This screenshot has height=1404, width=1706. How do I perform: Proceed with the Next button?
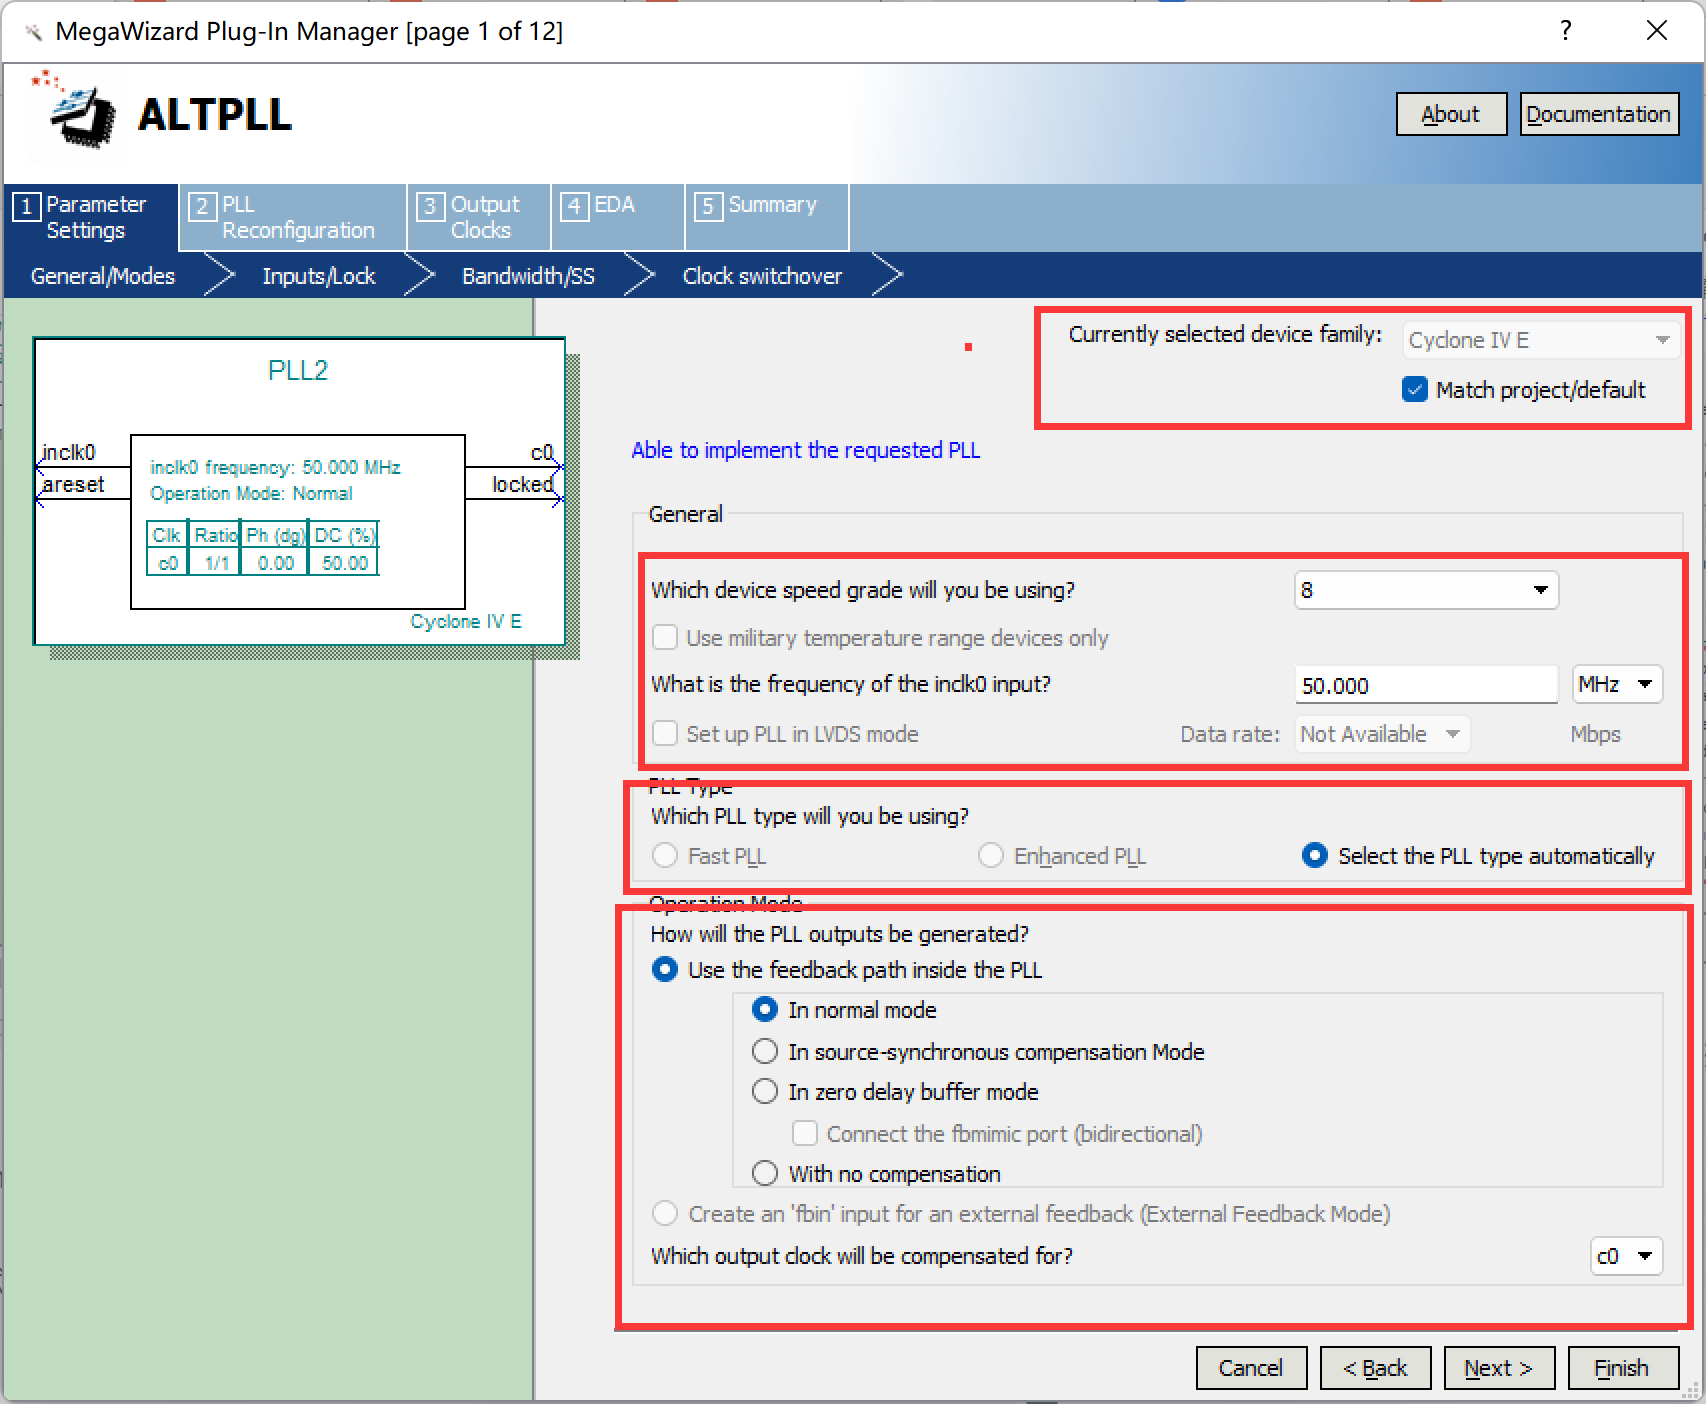point(1499,1368)
